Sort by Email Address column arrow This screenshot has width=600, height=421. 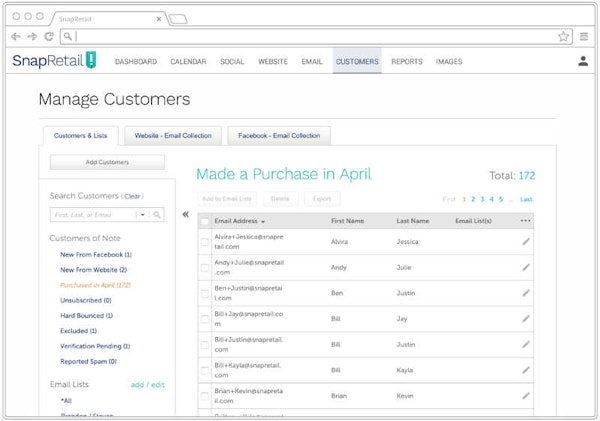pyautogui.click(x=263, y=221)
